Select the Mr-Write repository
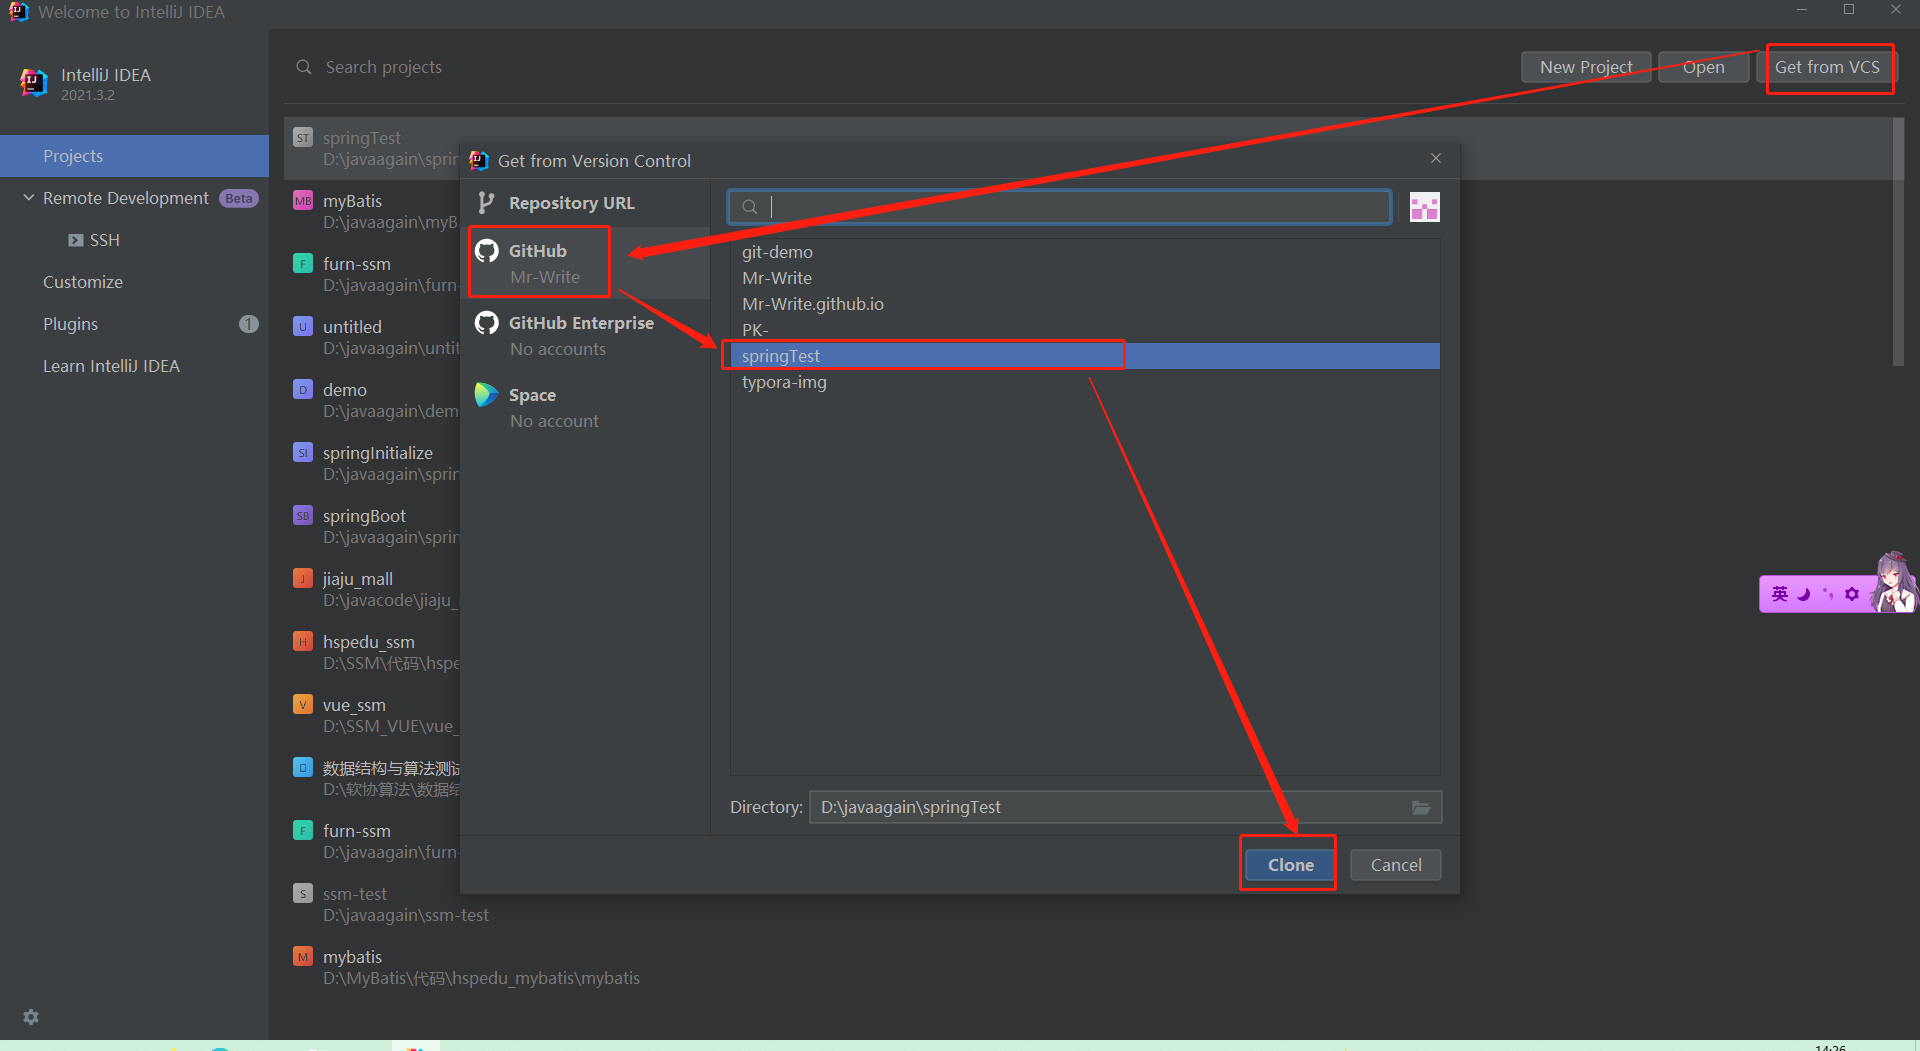 (x=1085, y=278)
